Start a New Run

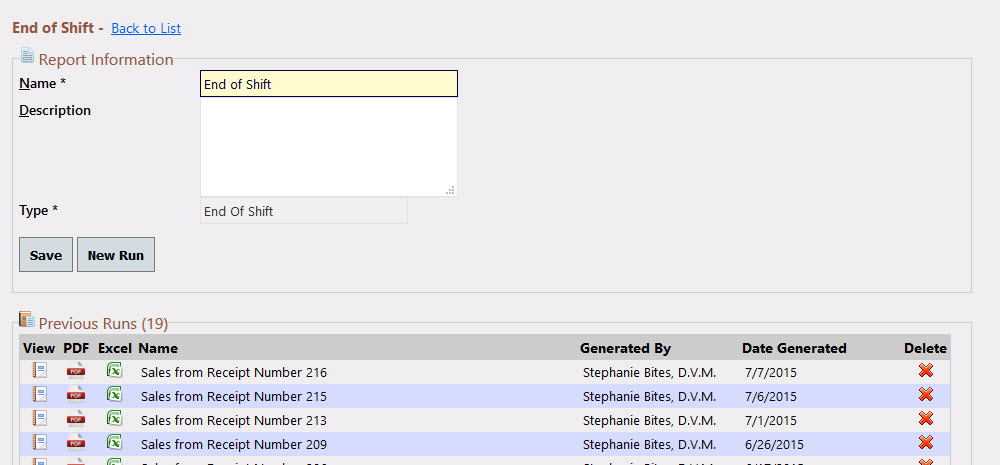pyautogui.click(x=116, y=255)
